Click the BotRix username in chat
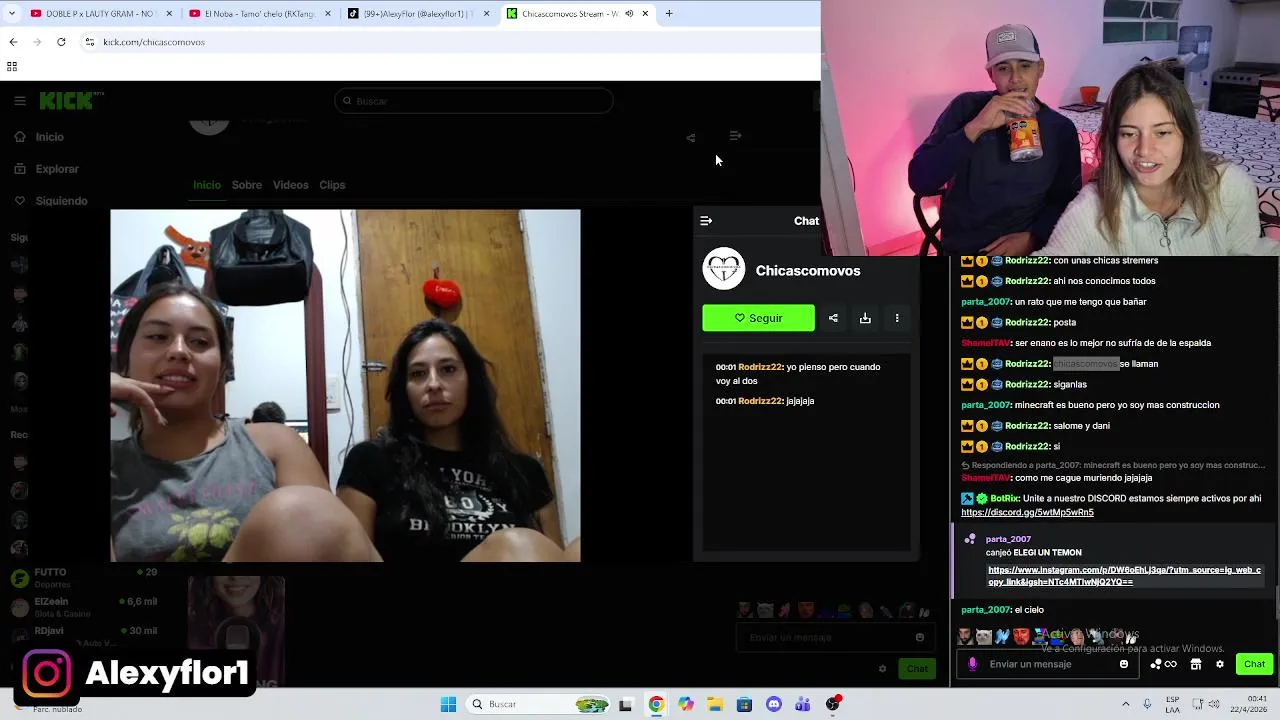Image resolution: width=1280 pixels, height=720 pixels. [x=1003, y=498]
